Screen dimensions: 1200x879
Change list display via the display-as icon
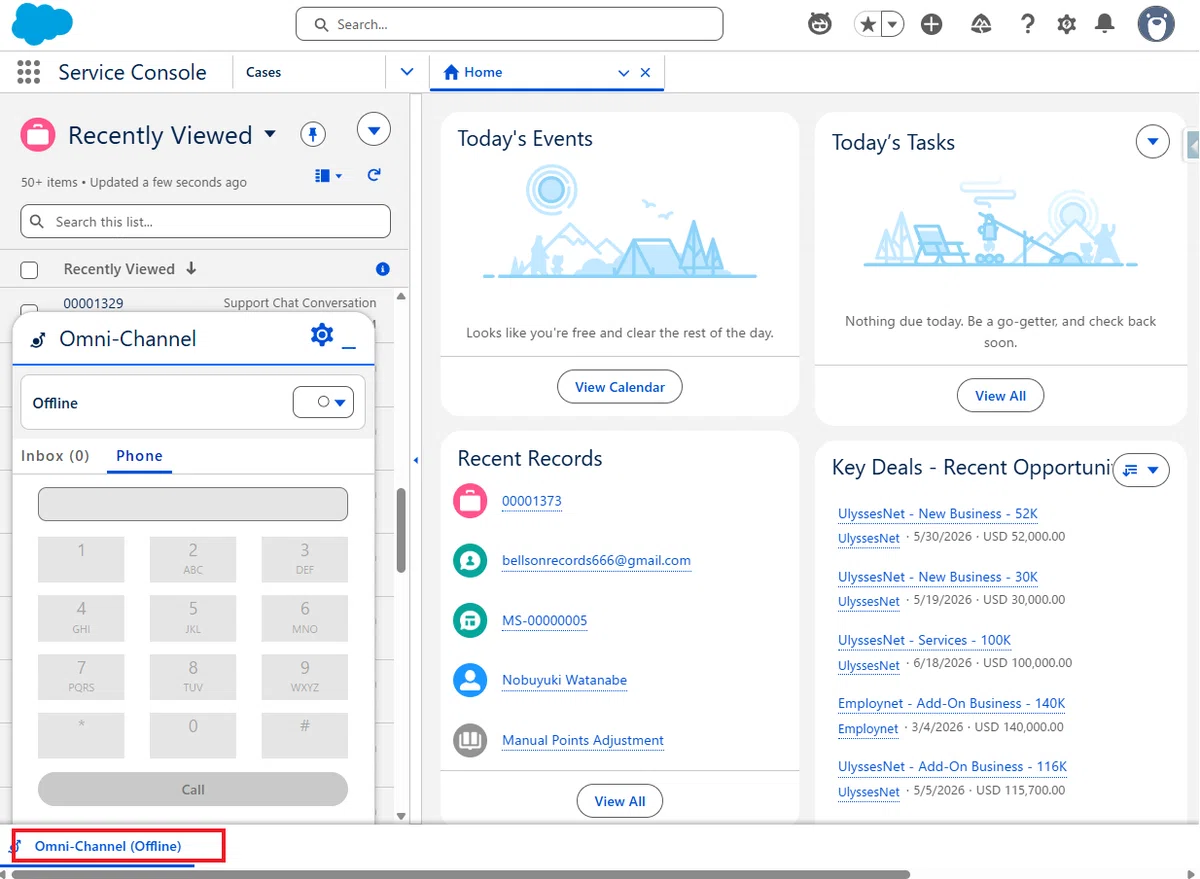click(329, 176)
